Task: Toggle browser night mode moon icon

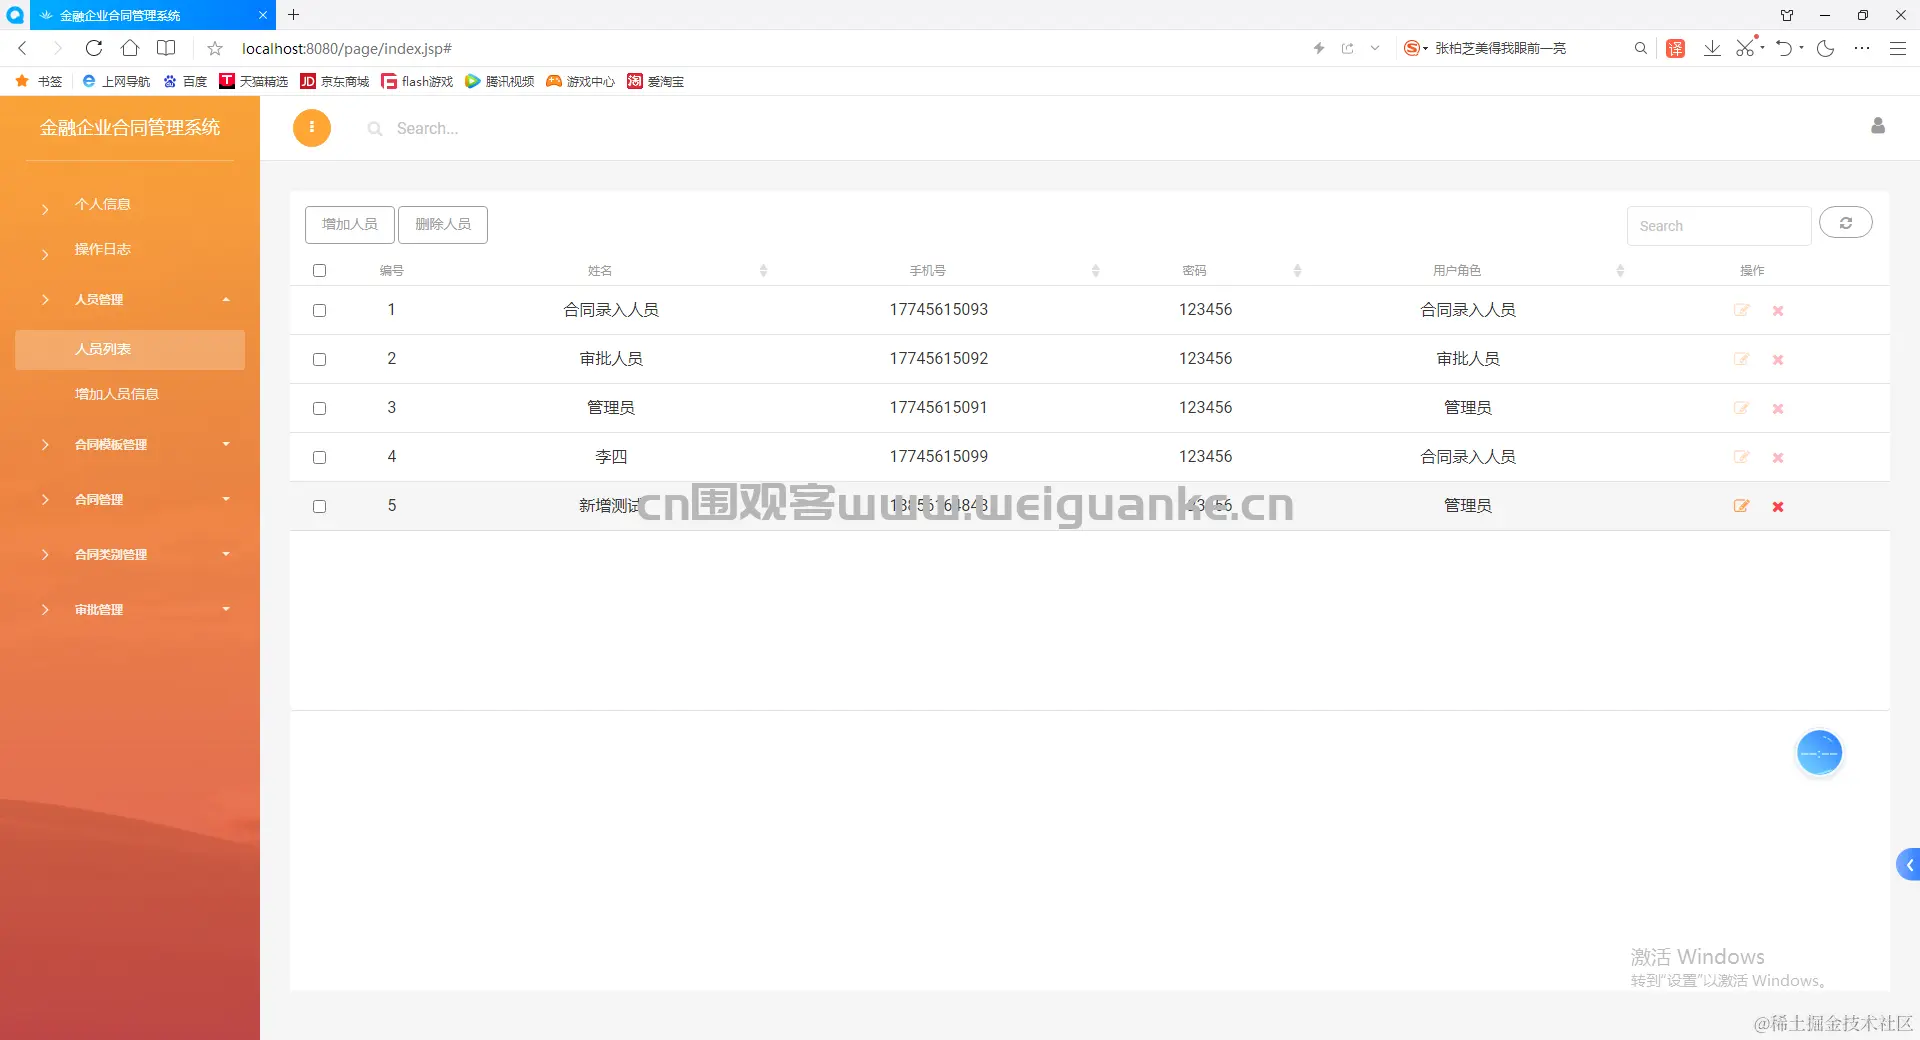Action: 1825,48
